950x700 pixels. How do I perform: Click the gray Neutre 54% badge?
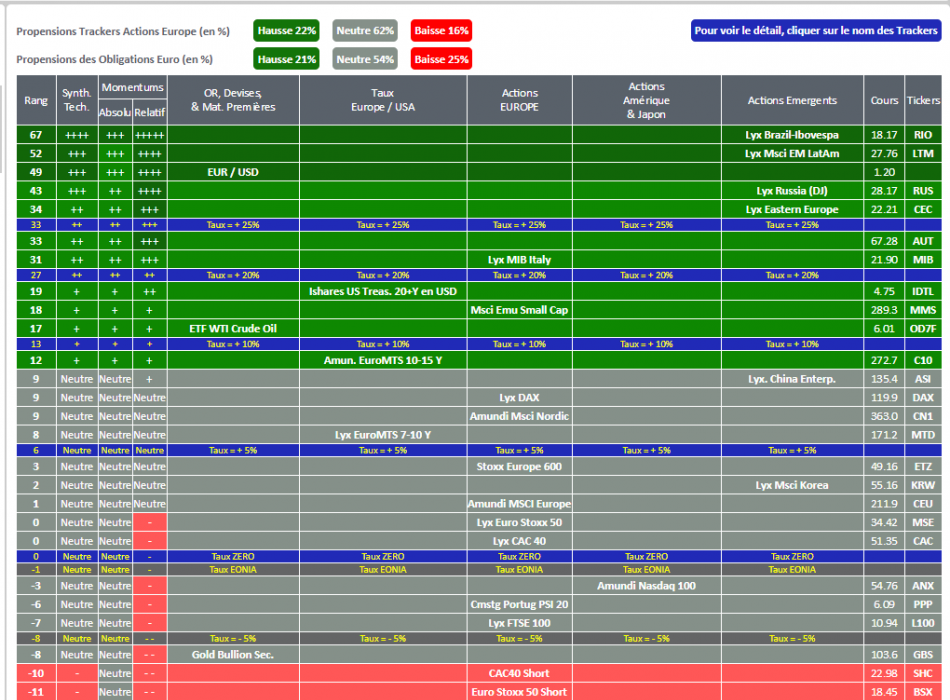(x=365, y=59)
